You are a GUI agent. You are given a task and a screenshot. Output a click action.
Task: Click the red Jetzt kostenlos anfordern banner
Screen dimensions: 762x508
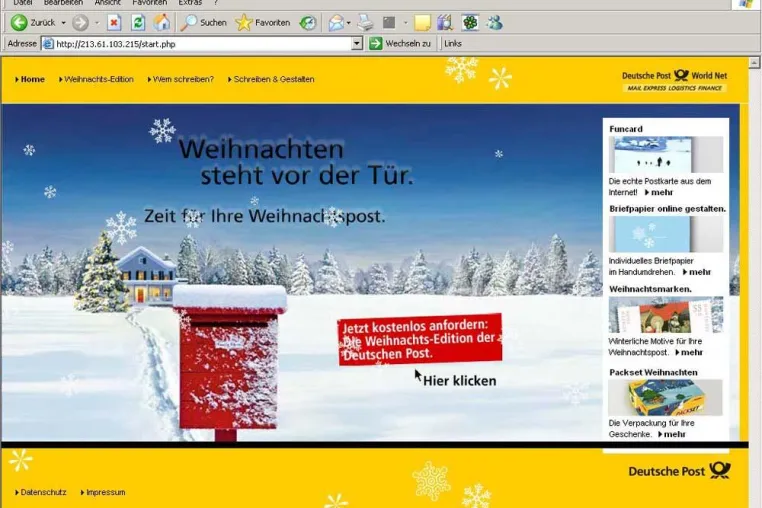coord(420,339)
